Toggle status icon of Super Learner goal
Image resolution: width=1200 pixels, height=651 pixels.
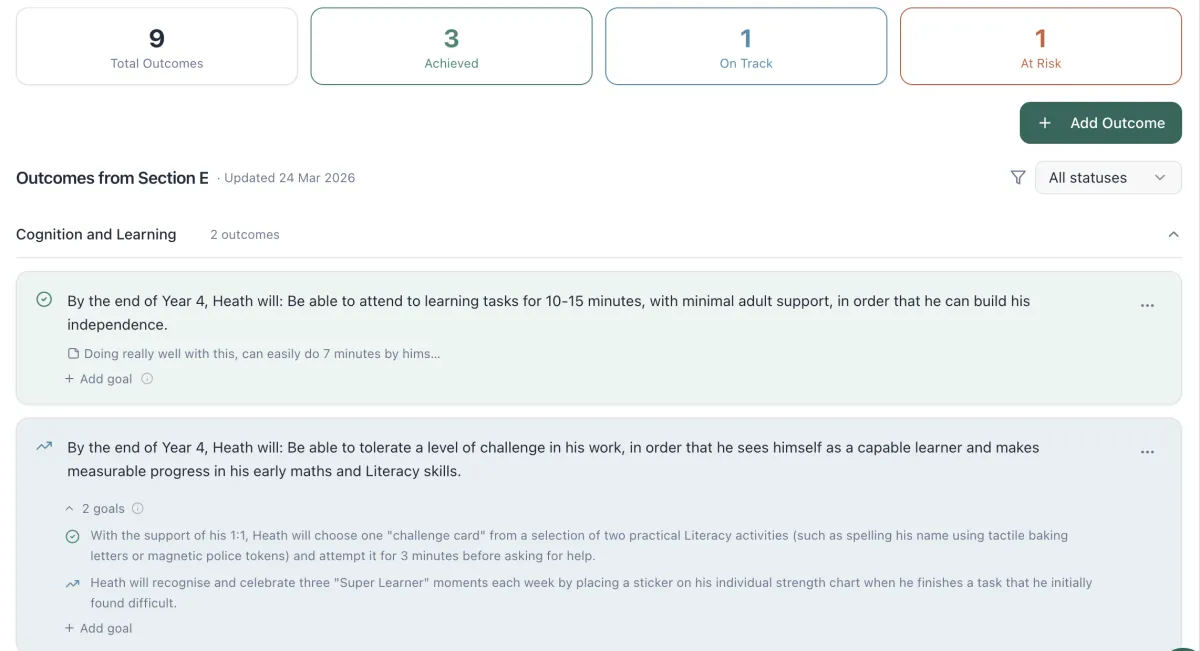pyautogui.click(x=73, y=583)
